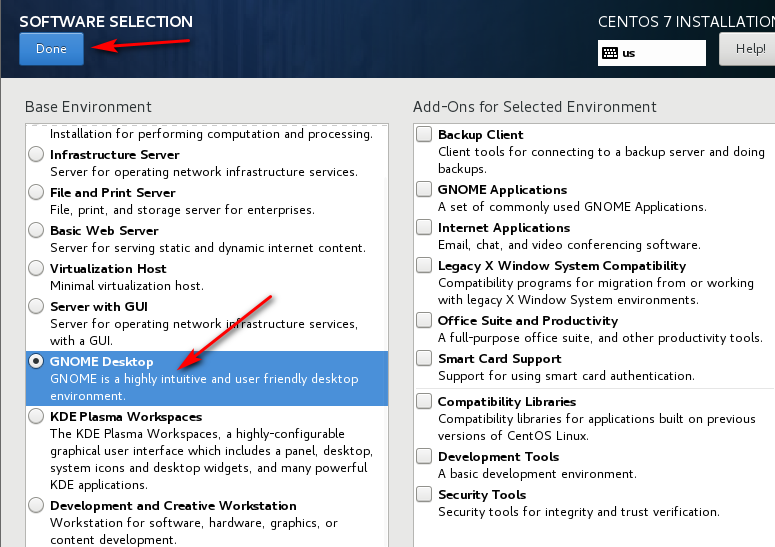Screen dimensions: 775x547
Task: Select File and Print Server radio button
Action: tap(36, 192)
